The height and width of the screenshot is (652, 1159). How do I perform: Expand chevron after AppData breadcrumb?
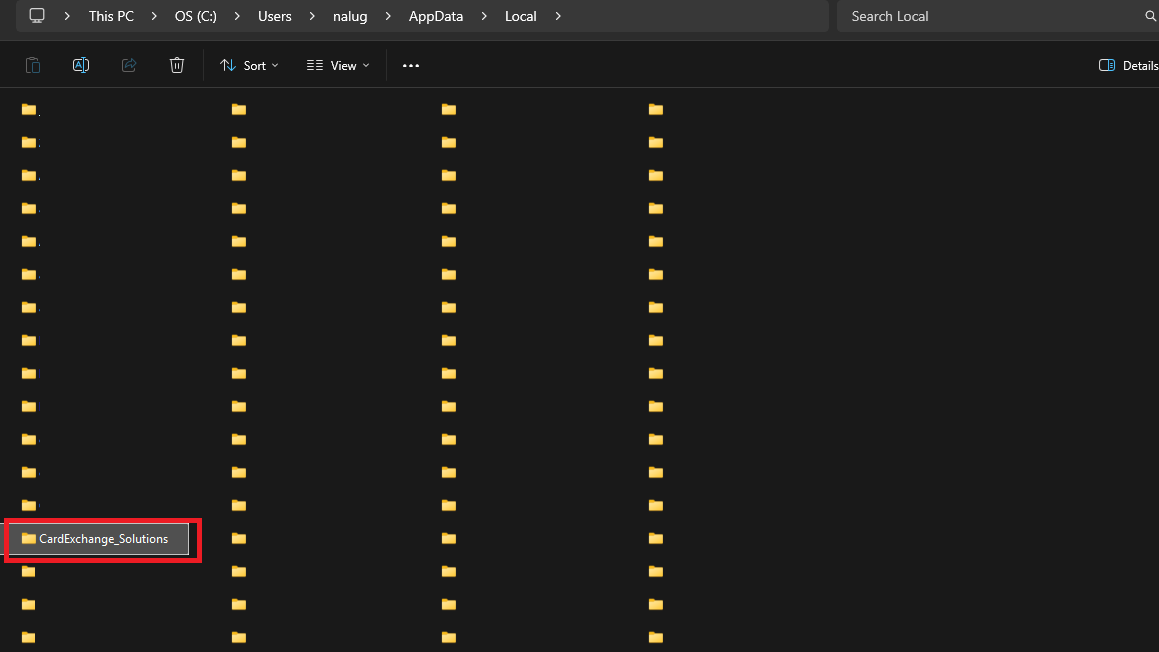click(x=484, y=16)
